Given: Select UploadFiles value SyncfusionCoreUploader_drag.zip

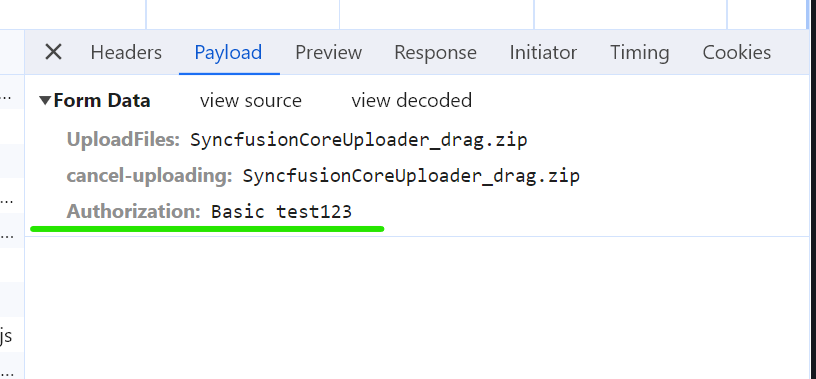Looking at the screenshot, I should [x=359, y=140].
